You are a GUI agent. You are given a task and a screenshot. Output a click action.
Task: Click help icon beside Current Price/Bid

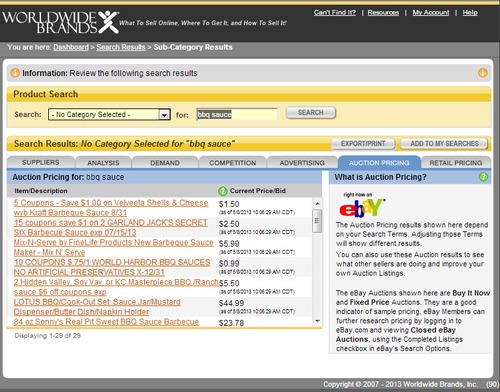pos(223,191)
